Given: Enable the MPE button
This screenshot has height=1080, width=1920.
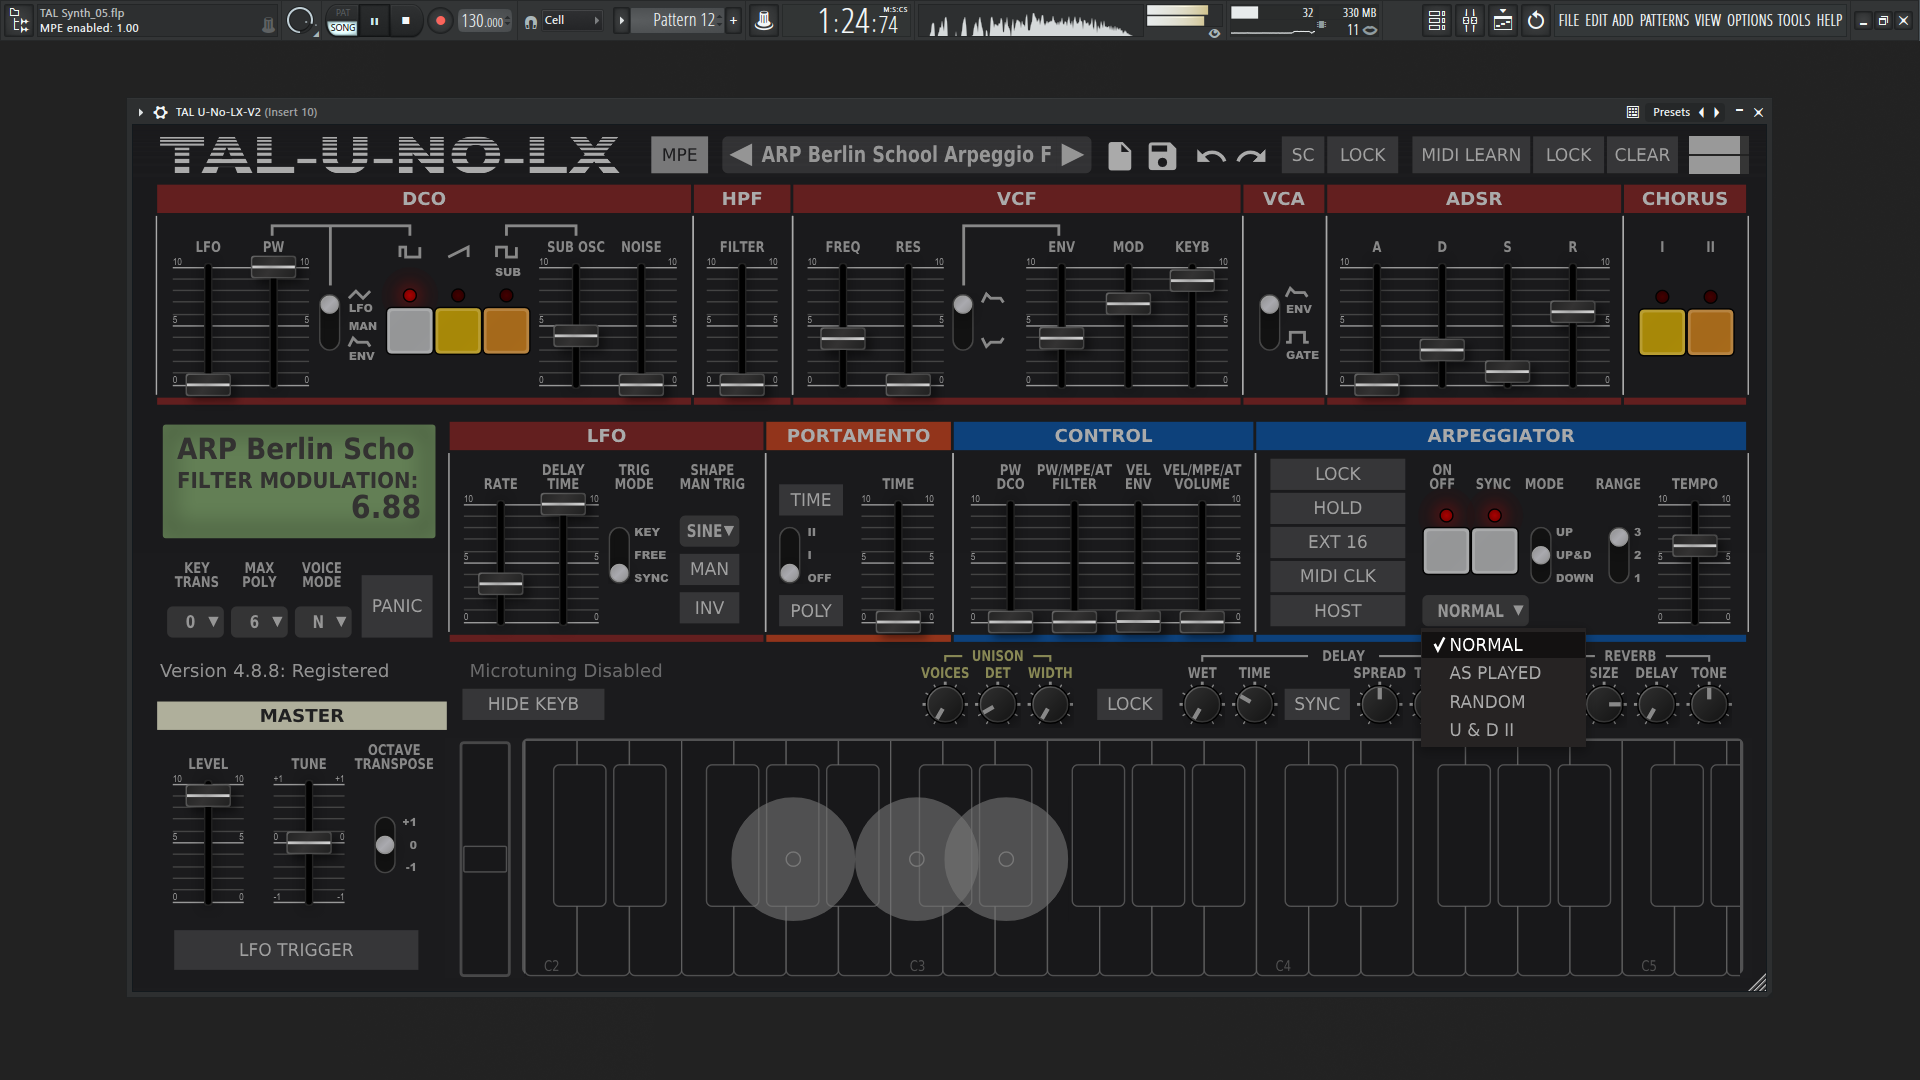Looking at the screenshot, I should pyautogui.click(x=679, y=155).
